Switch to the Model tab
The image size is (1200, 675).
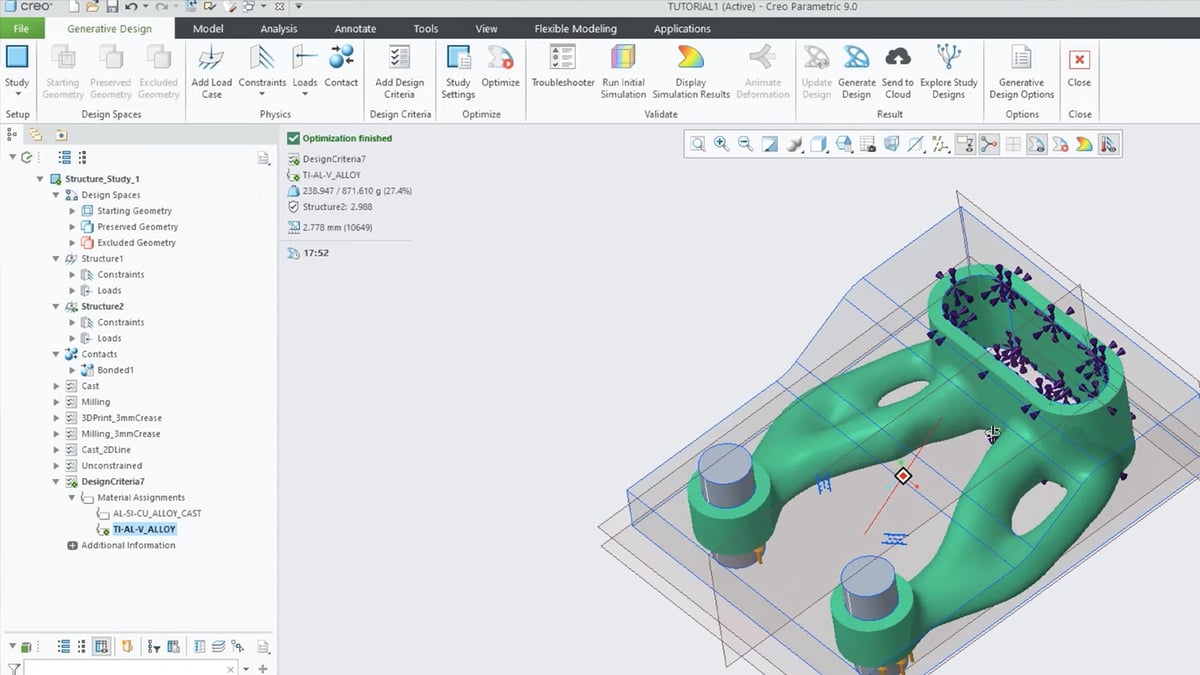[x=208, y=29]
